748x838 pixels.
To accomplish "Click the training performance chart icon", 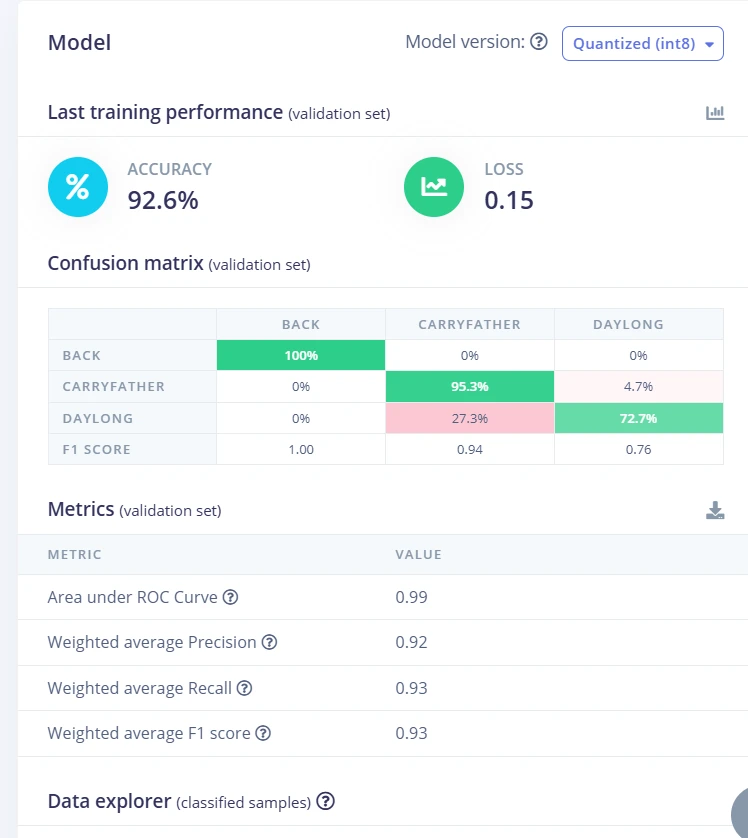I will (x=715, y=113).
